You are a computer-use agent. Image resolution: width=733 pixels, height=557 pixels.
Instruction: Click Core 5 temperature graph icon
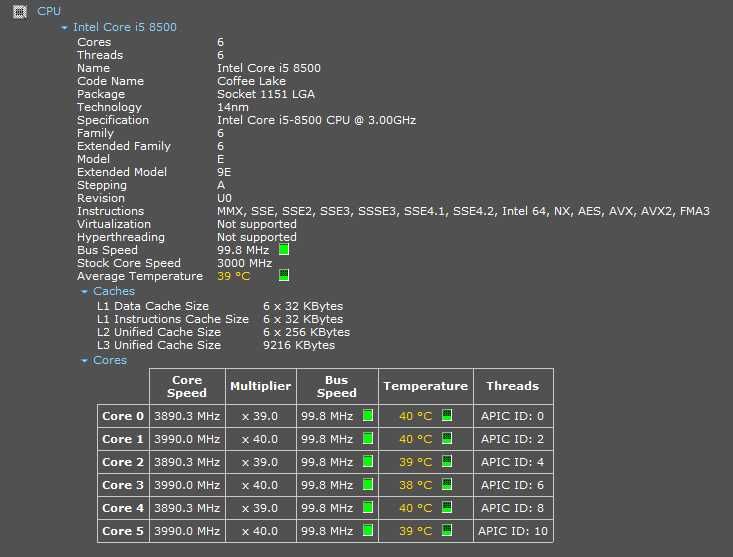click(447, 530)
